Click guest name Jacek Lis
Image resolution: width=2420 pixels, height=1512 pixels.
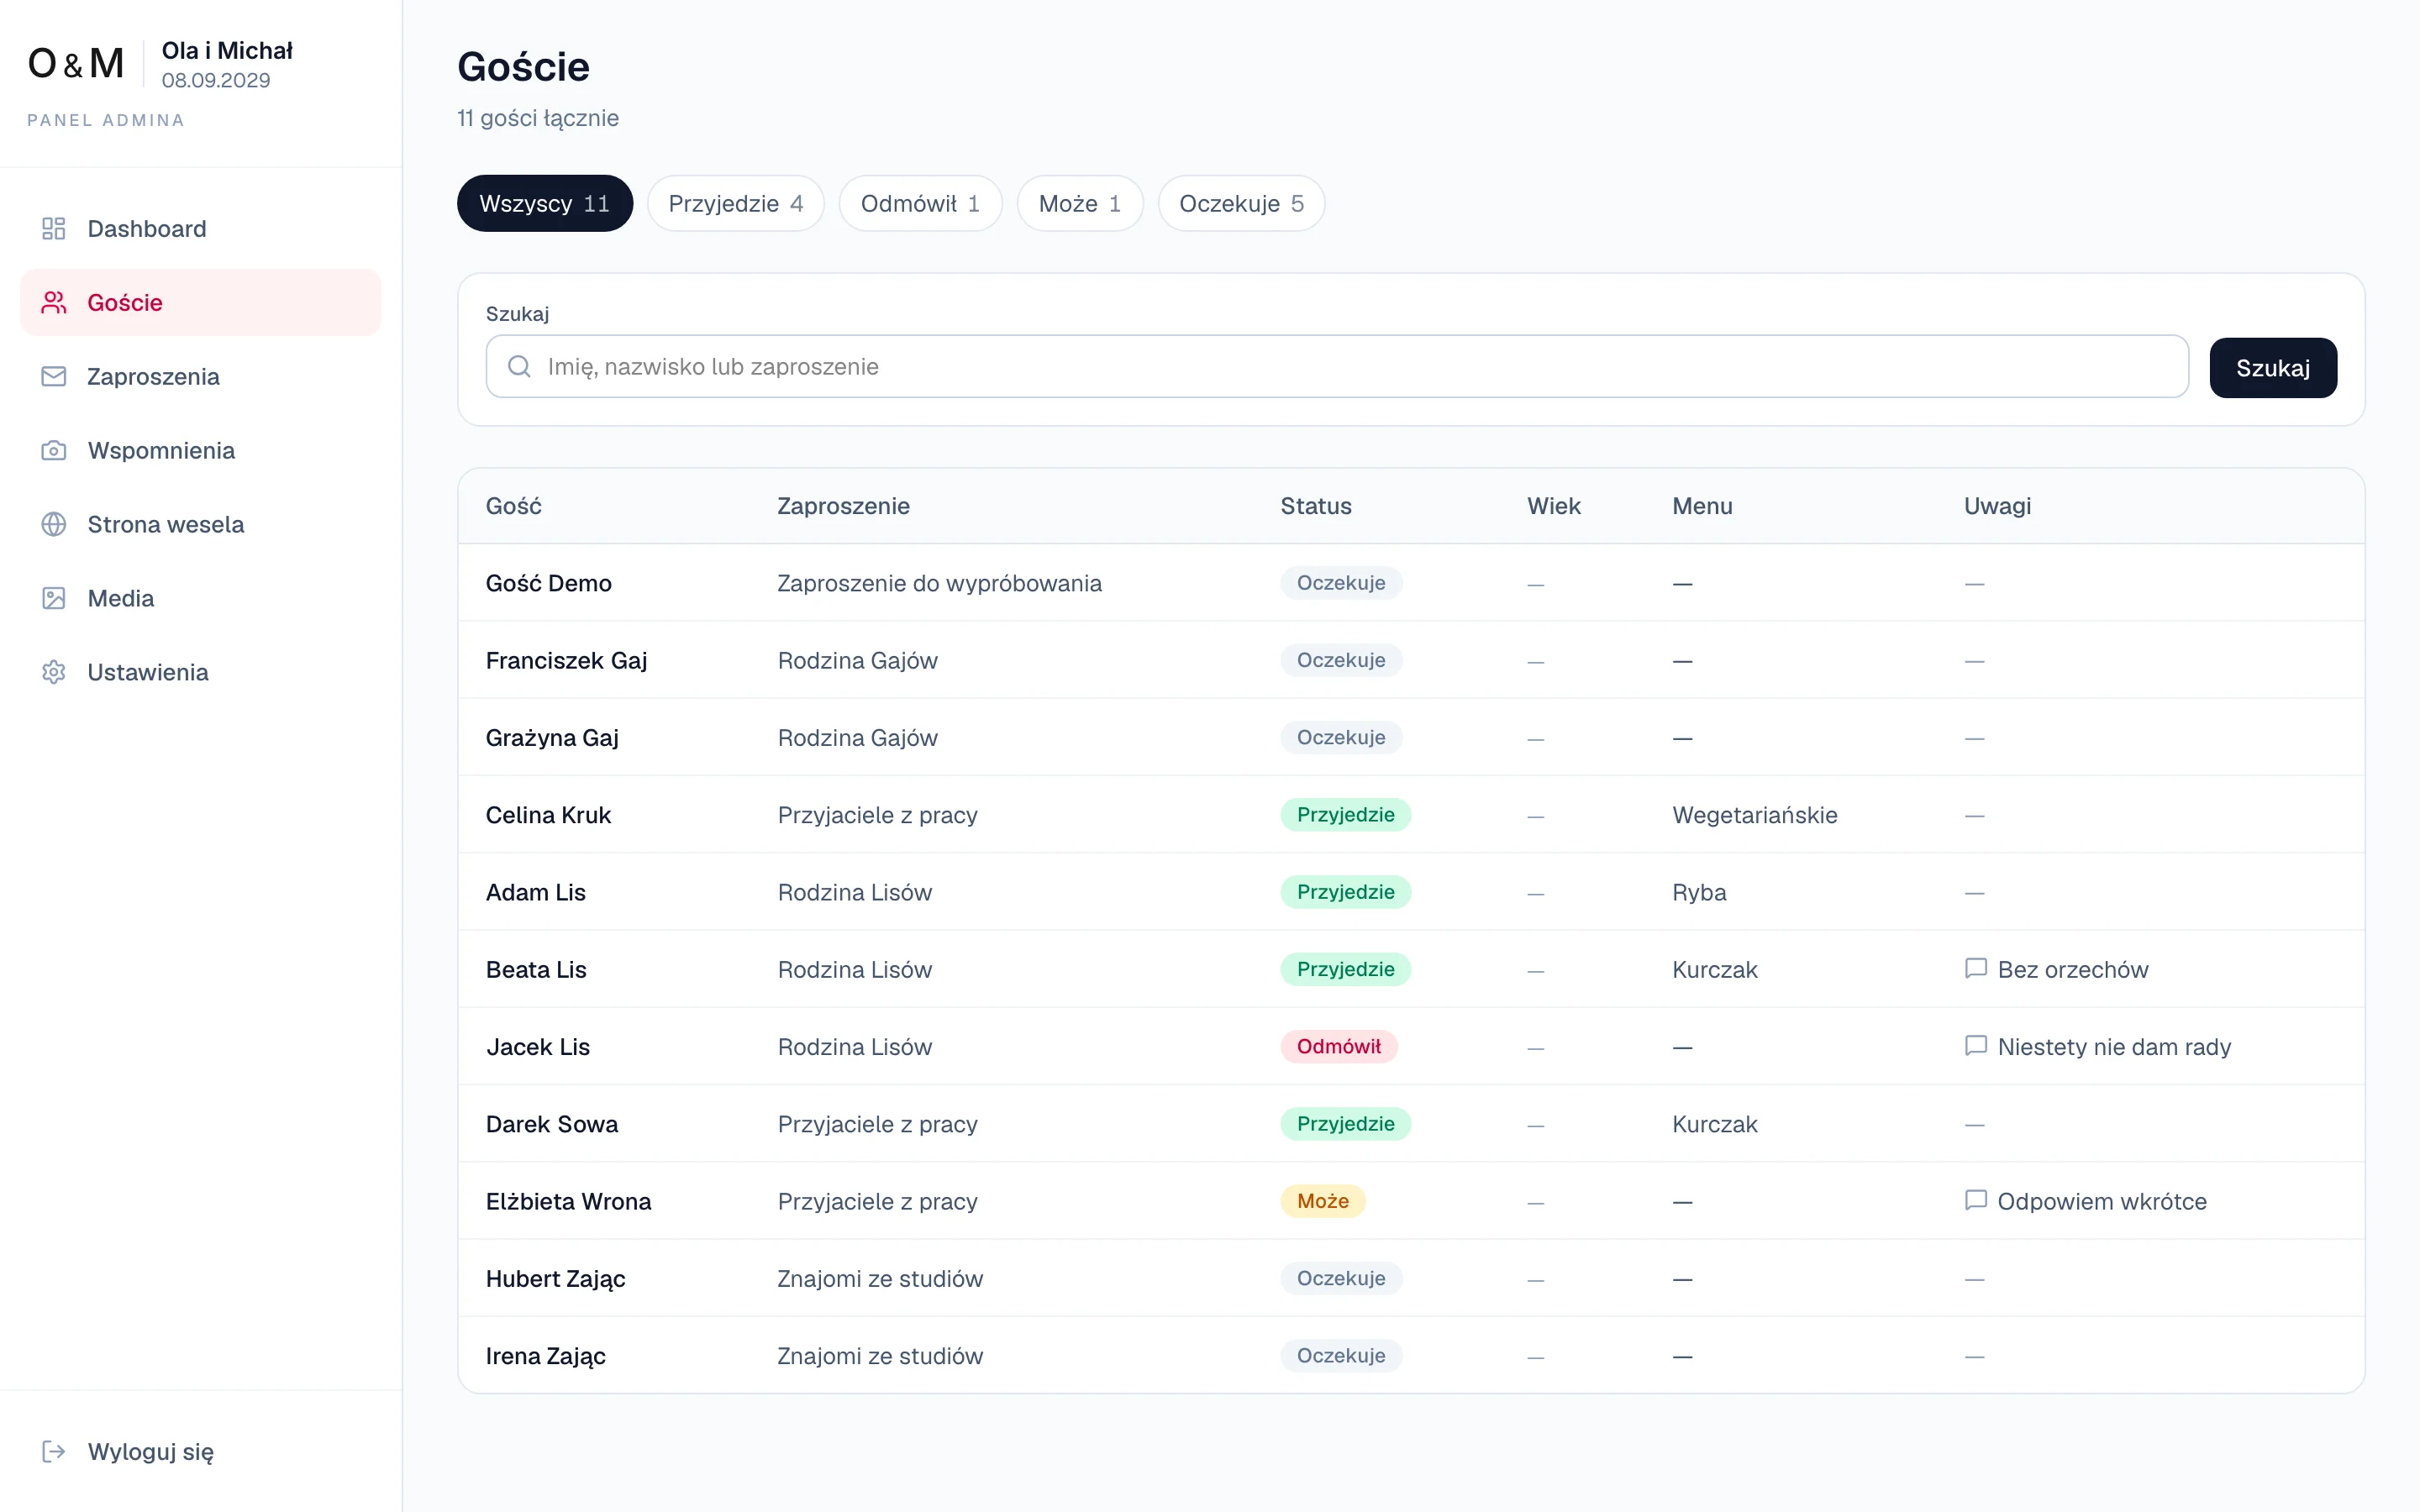tap(538, 1047)
